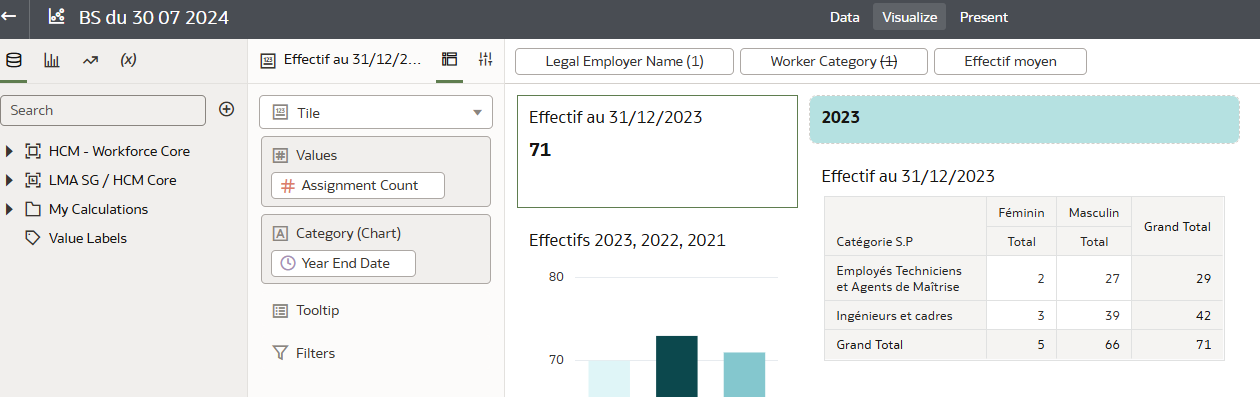
Task: Click the Worker Category filter button
Action: [834, 61]
